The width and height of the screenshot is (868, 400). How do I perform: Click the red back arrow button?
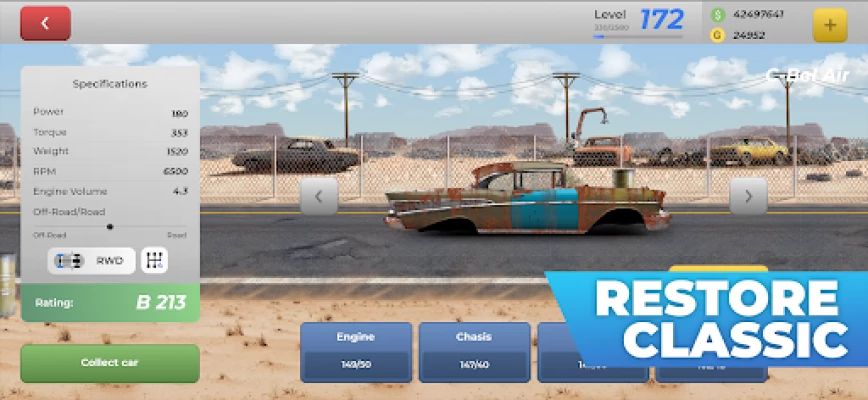click(45, 22)
